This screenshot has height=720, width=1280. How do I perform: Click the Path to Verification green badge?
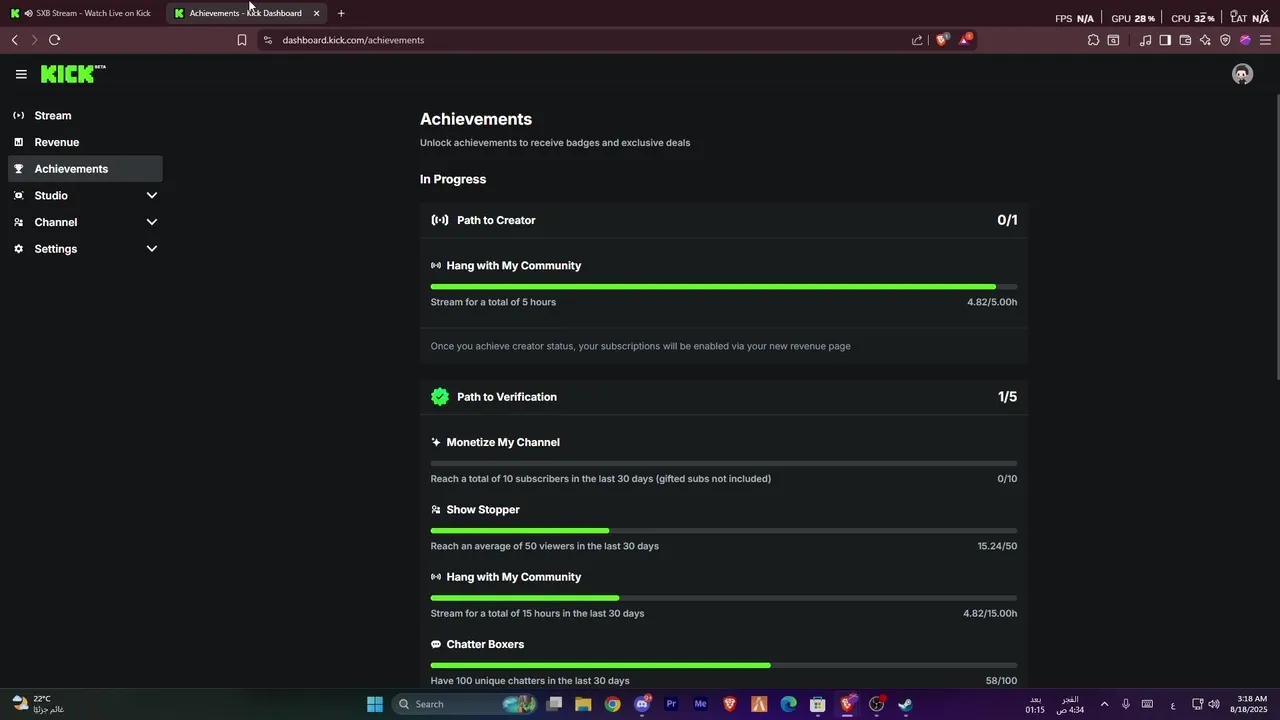440,397
